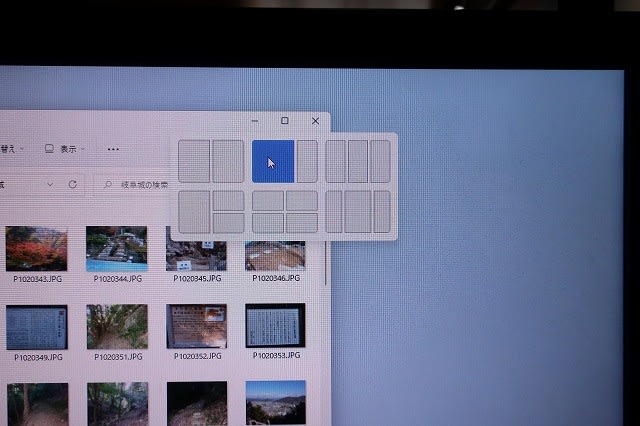The image size is (640, 426).
Task: Open the three-dot See more menu
Action: [x=113, y=149]
